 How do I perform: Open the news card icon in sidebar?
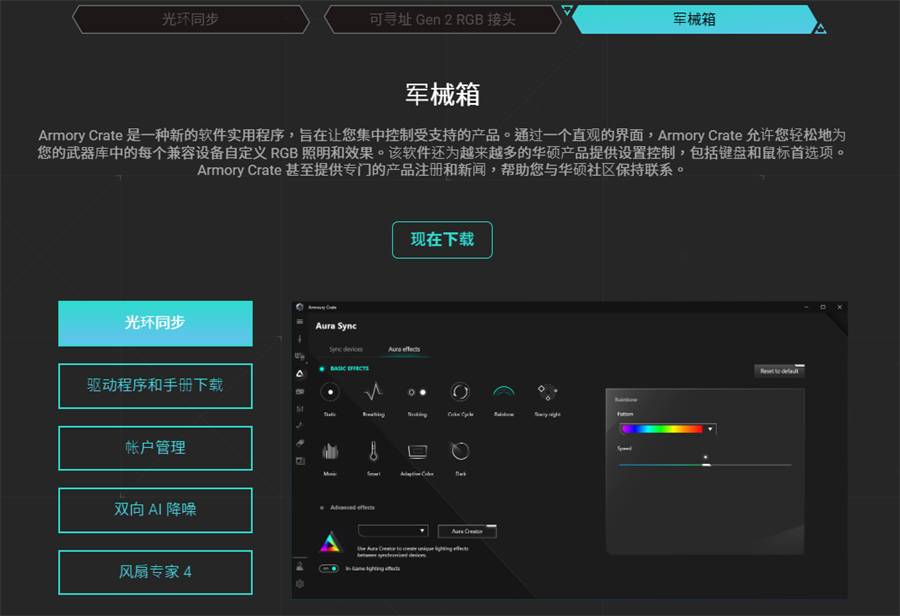[300, 461]
